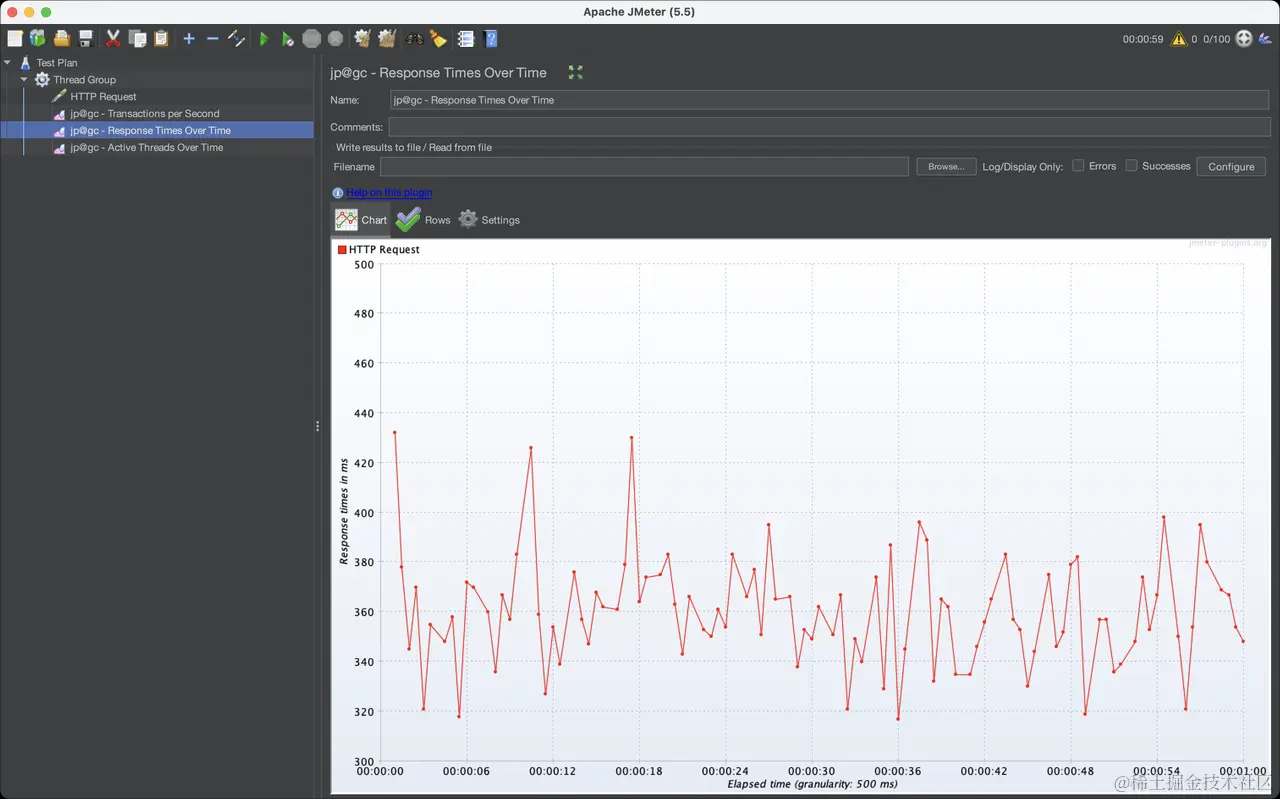Click the yellow warning triangle log icon
This screenshot has height=799, width=1280.
point(1179,39)
